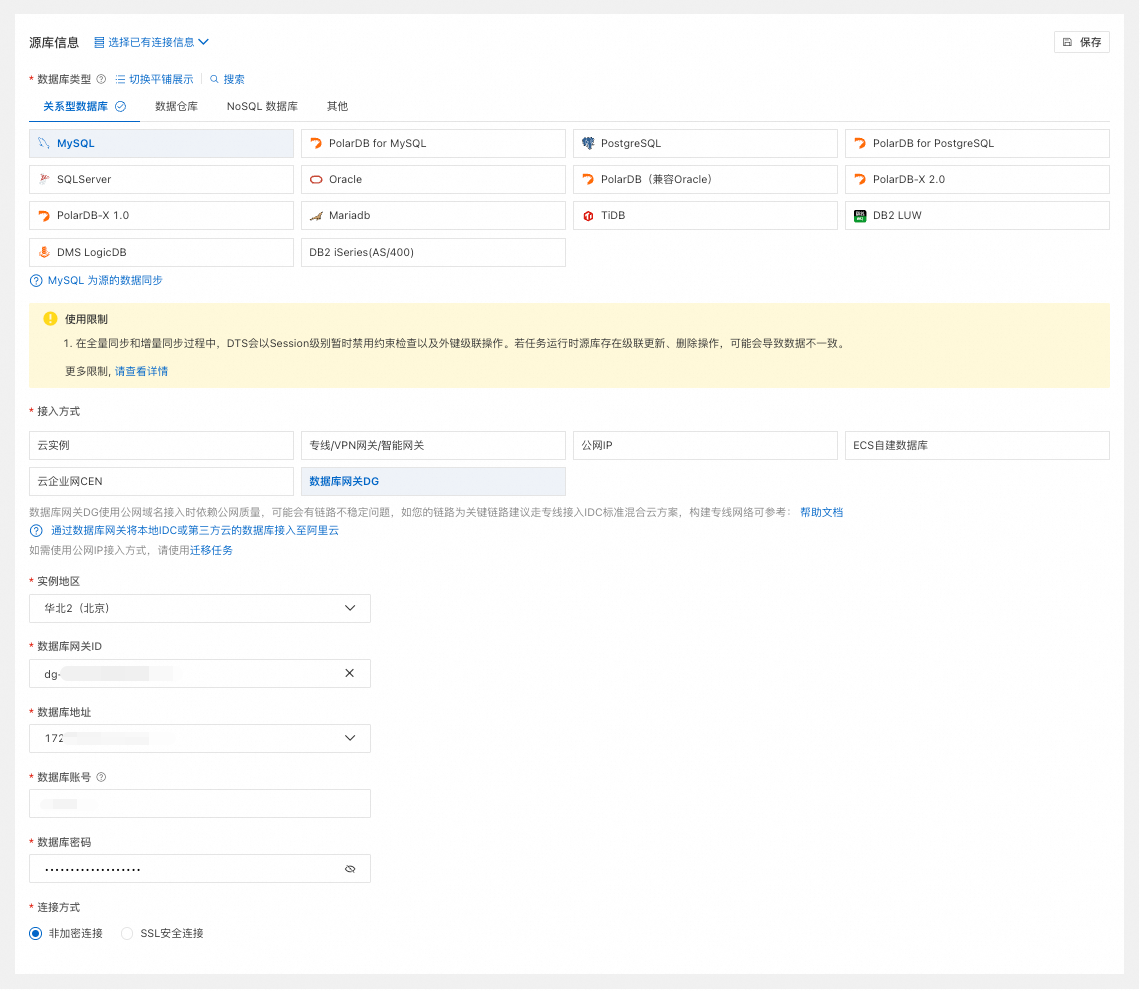Viewport: 1140px width, 991px height.
Task: Pick PolarDB for PostgreSQL option
Action: pyautogui.click(x=977, y=143)
